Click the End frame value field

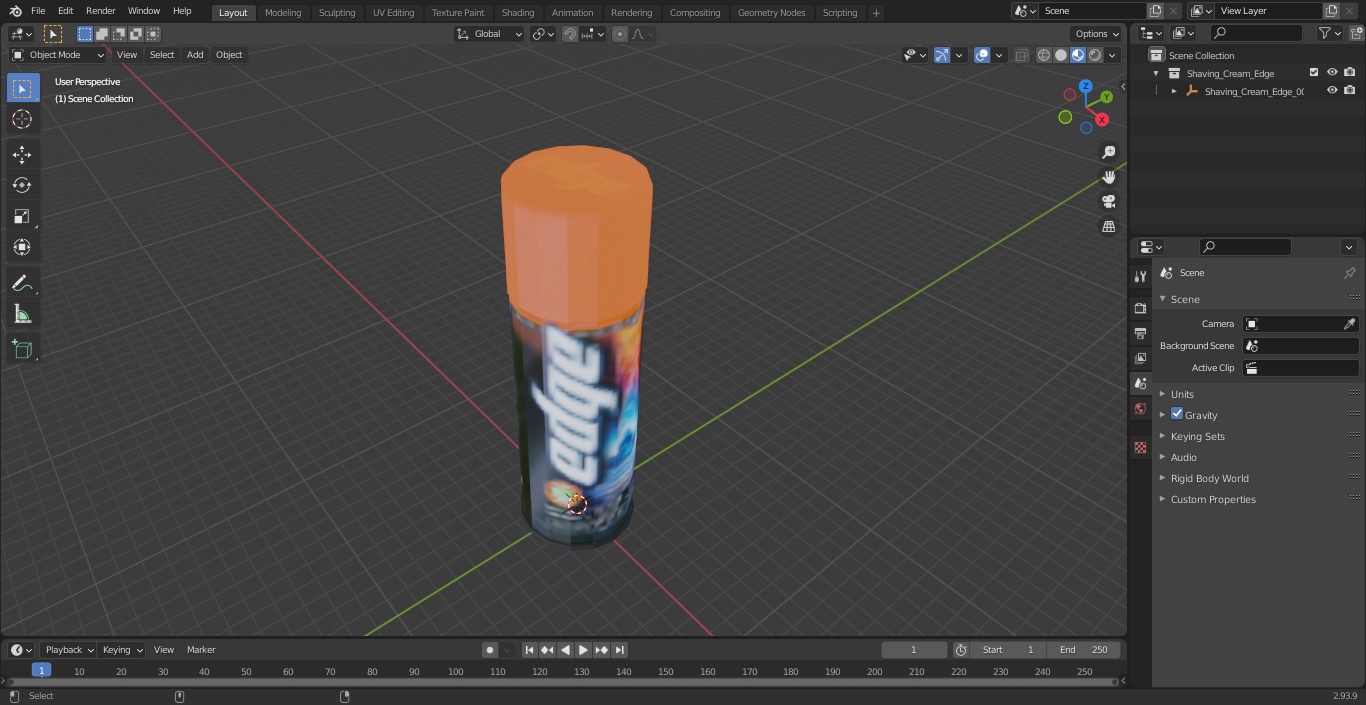[1084, 650]
